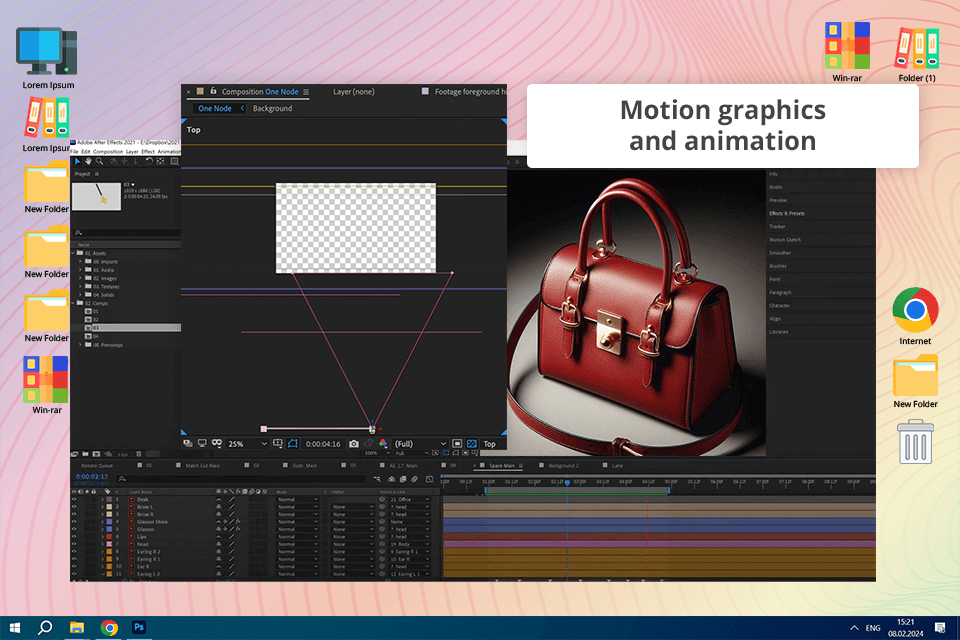Click the taskbar search magnifier

pyautogui.click(x=45, y=627)
